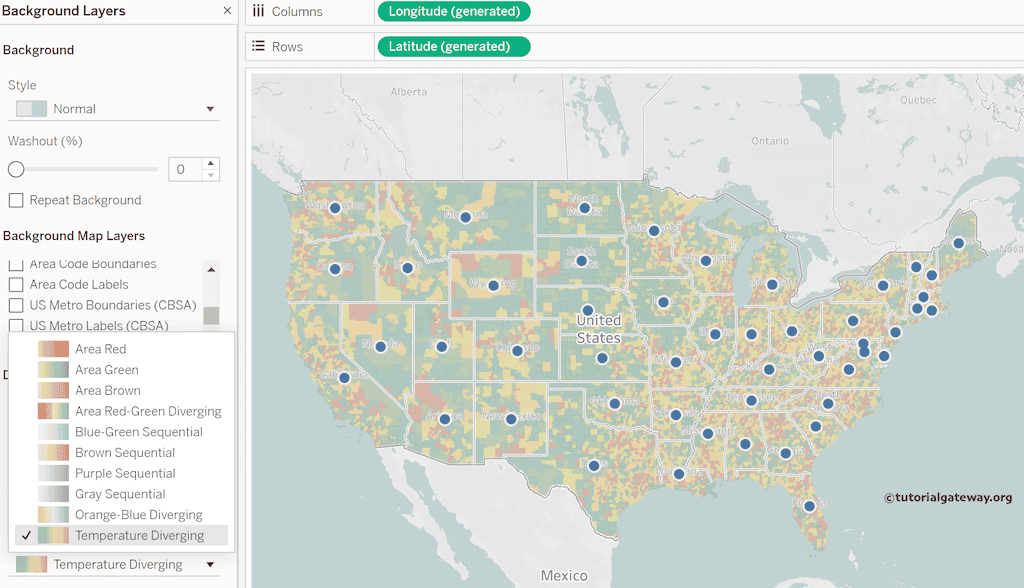Screen dimensions: 1024x588
Task: Click the Michigan map marker
Action: pyautogui.click(x=773, y=284)
